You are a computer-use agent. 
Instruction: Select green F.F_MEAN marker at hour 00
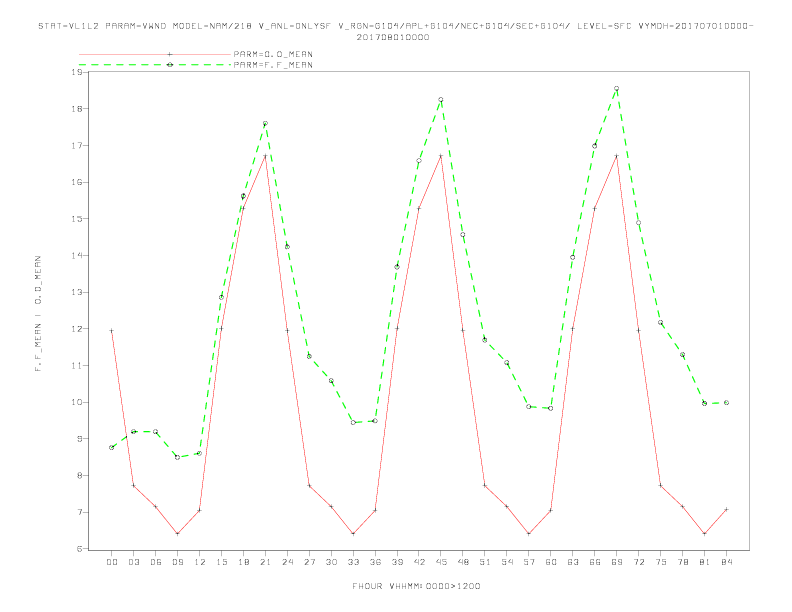pos(112,448)
